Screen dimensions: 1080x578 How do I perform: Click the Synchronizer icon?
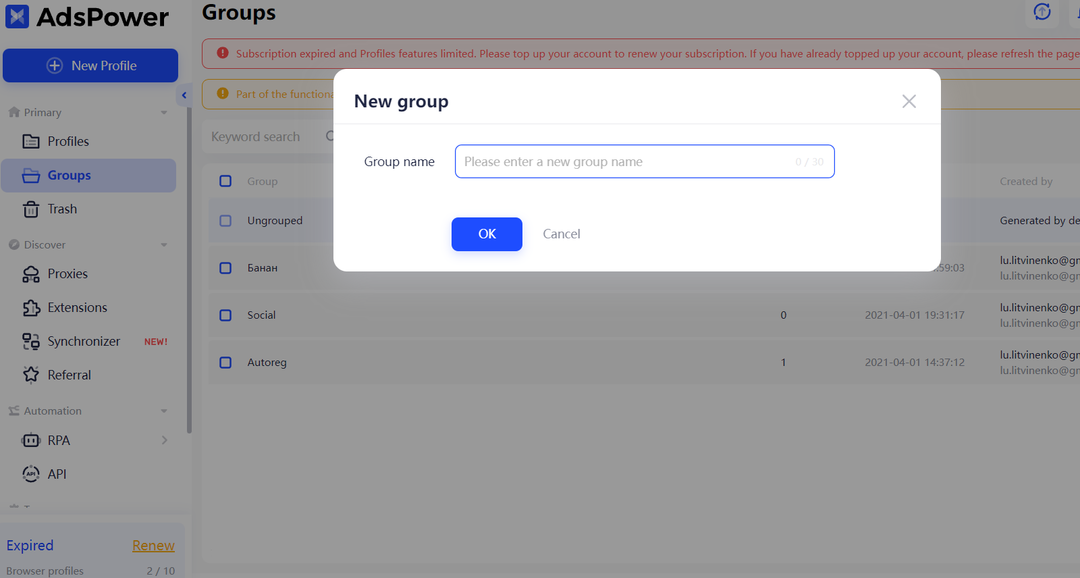click(x=31, y=342)
